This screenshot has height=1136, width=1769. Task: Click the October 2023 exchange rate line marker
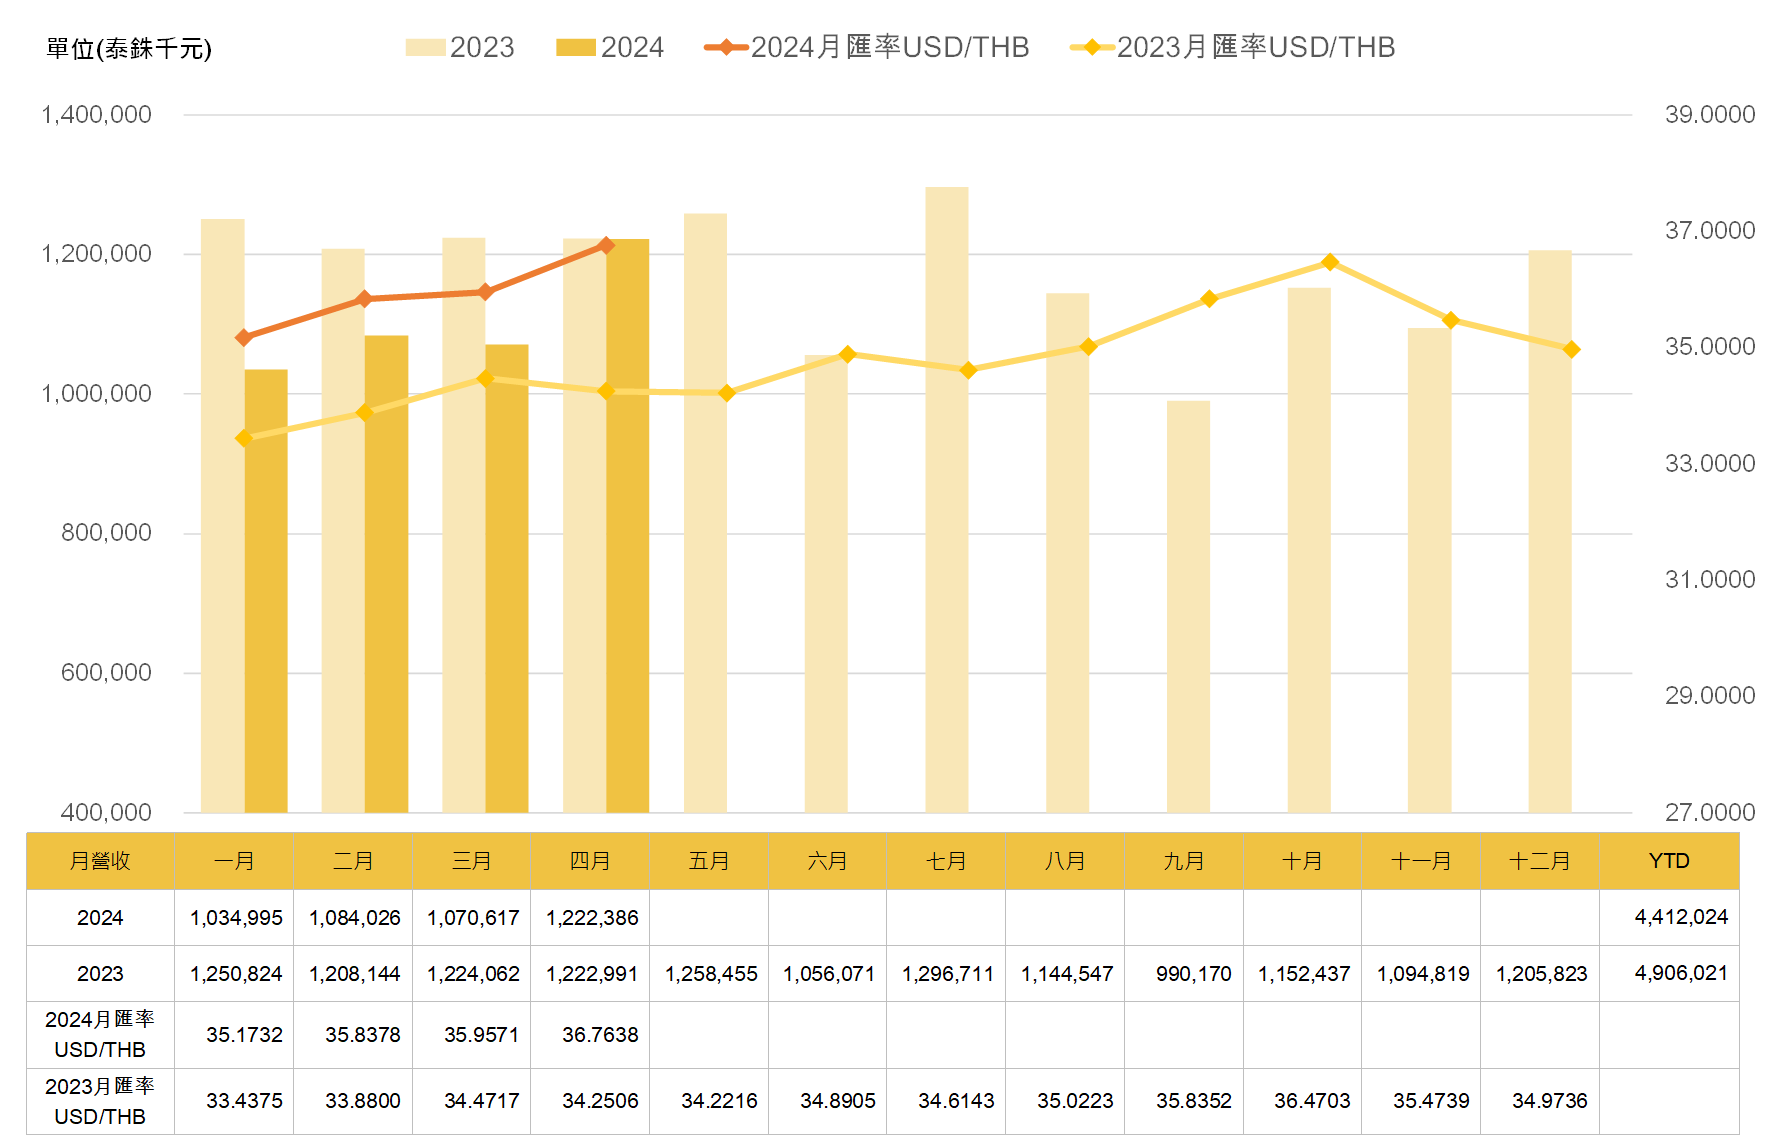pyautogui.click(x=1330, y=262)
